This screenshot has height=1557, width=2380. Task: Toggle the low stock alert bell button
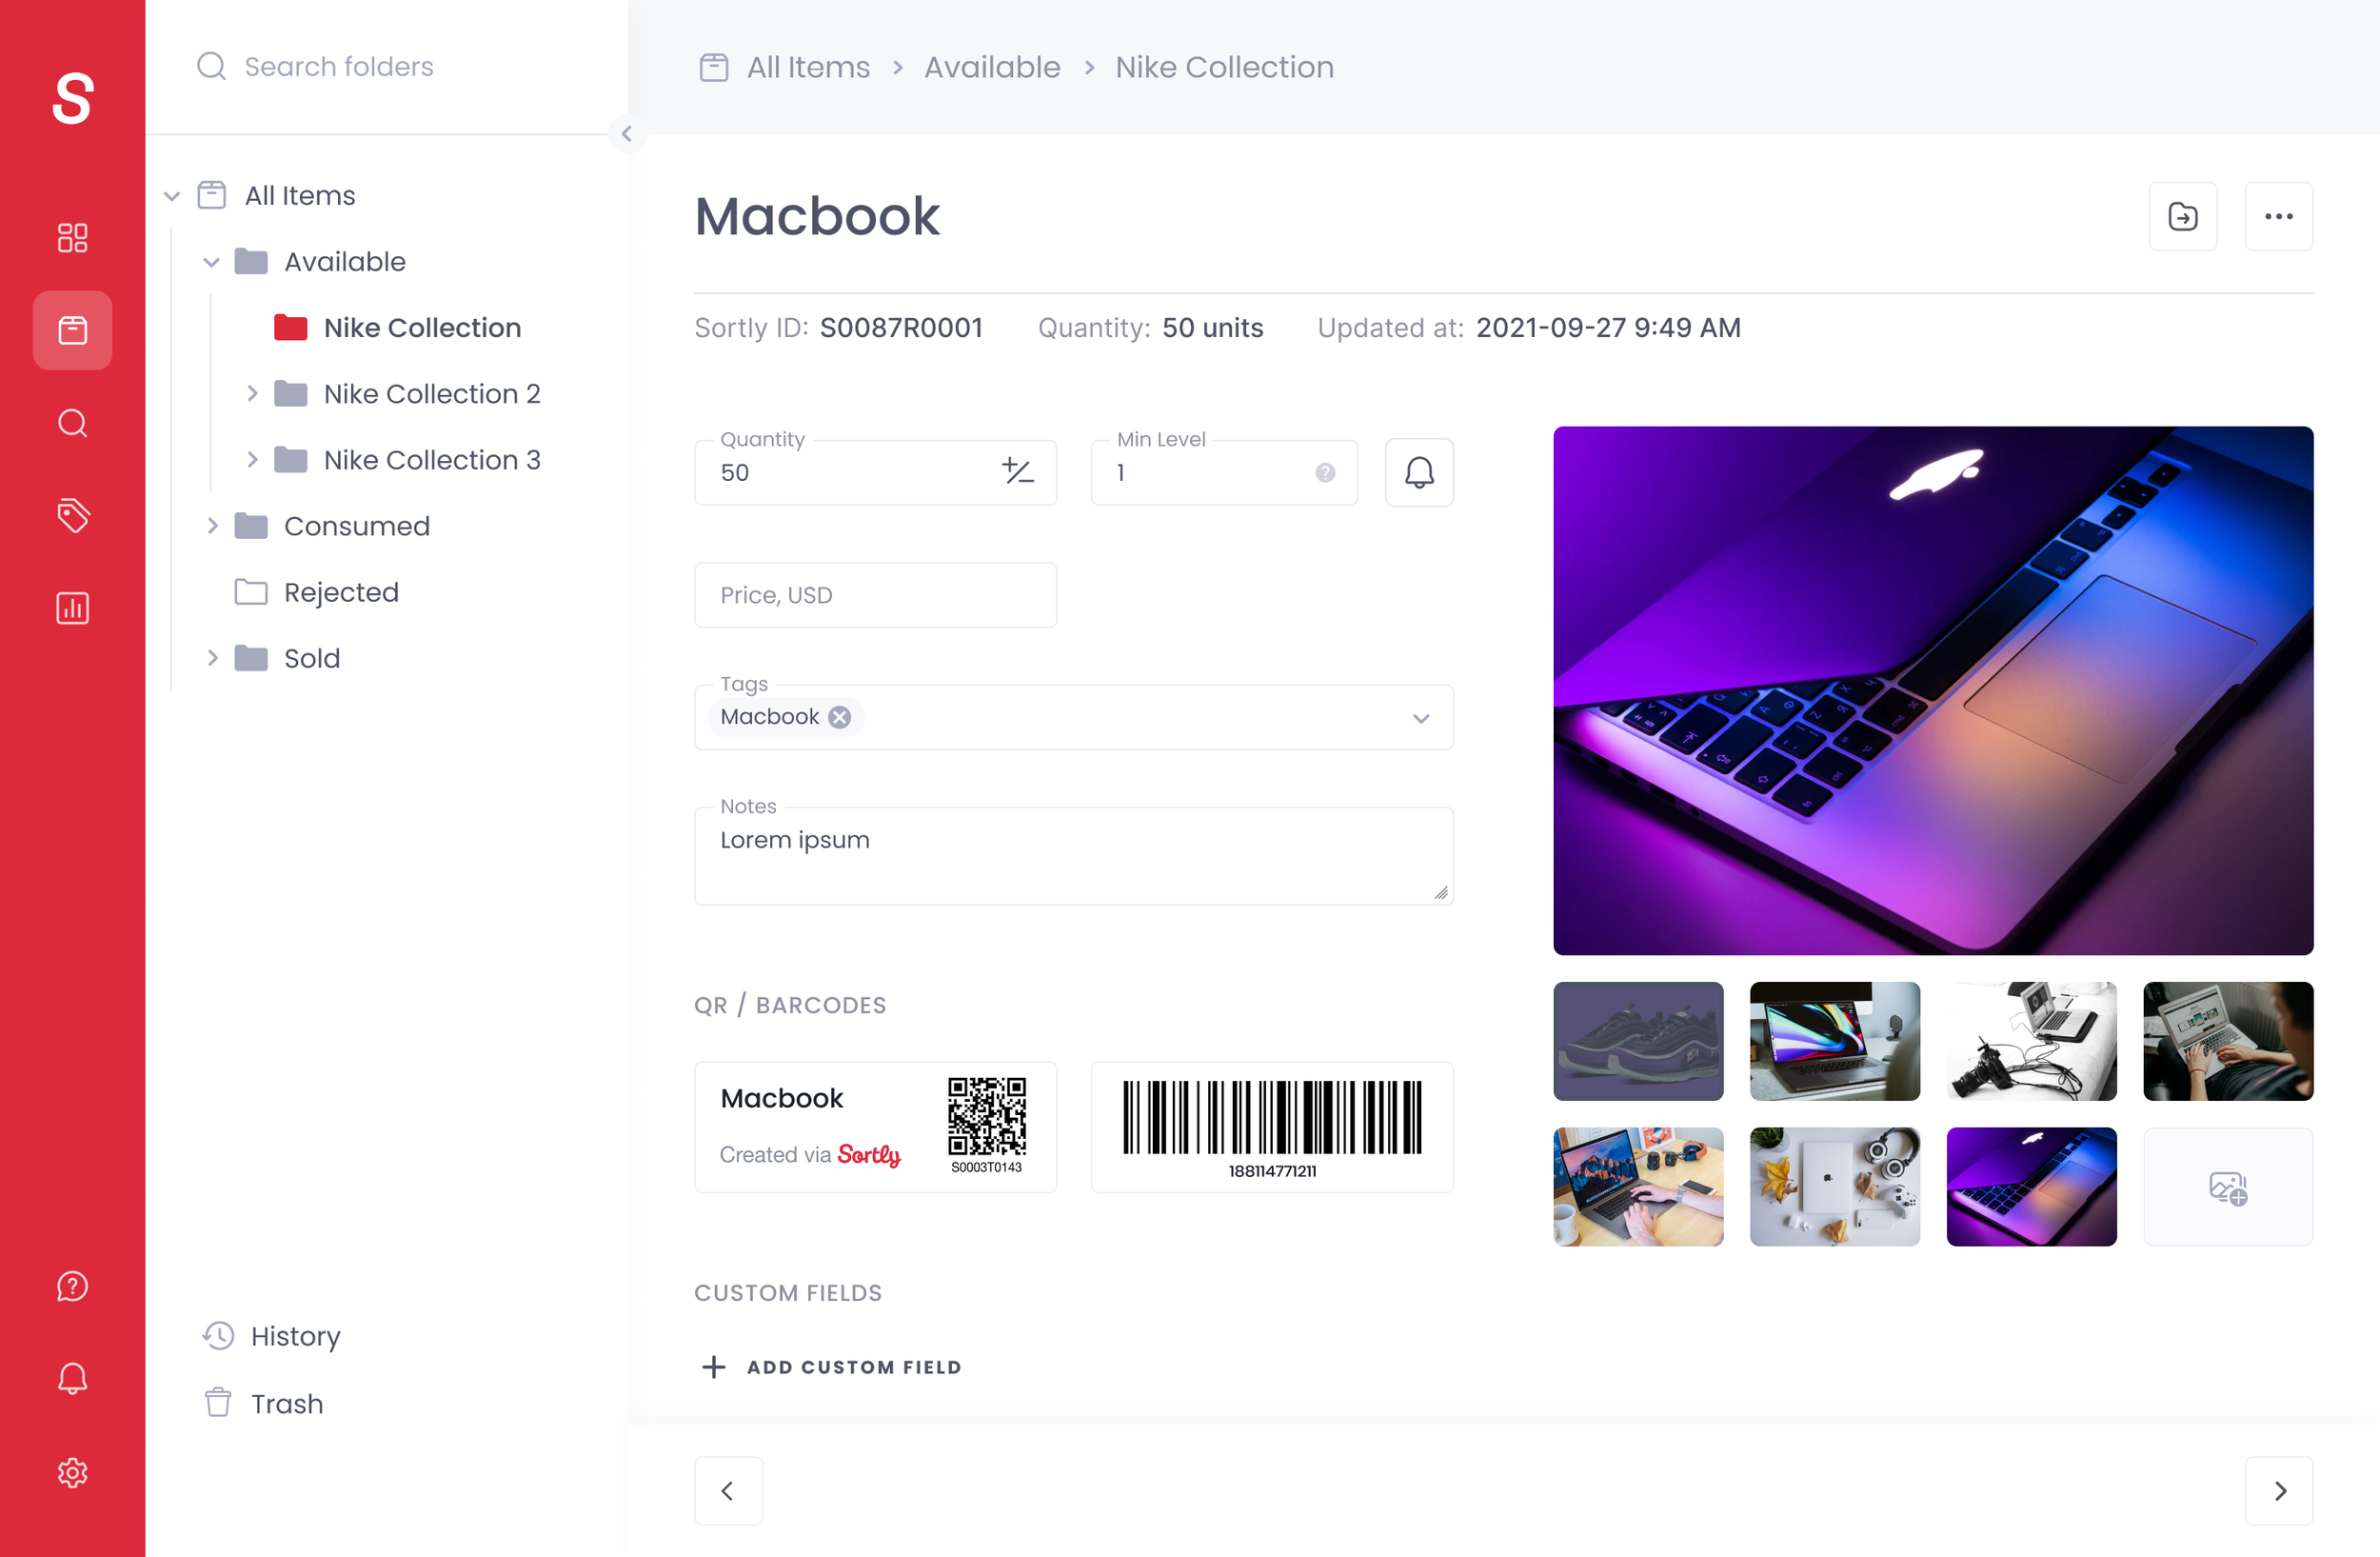coord(1418,472)
